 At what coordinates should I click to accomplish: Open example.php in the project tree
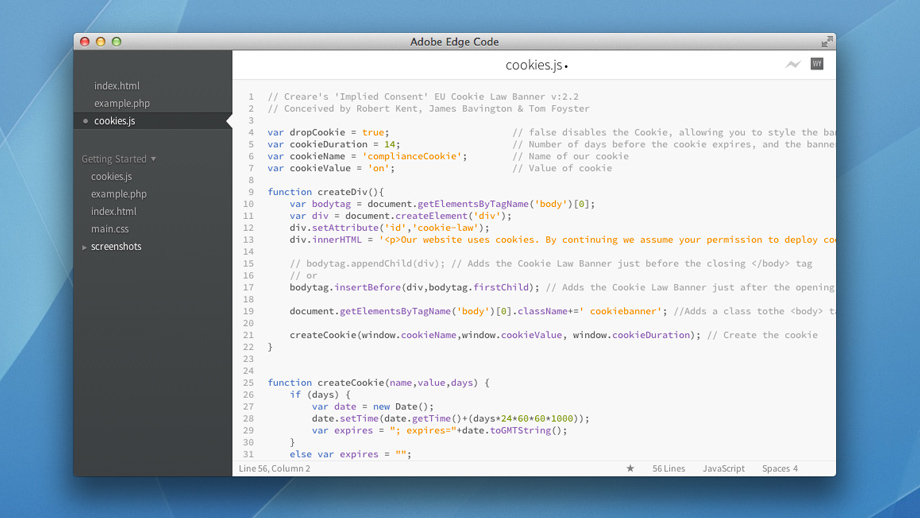click(x=119, y=194)
